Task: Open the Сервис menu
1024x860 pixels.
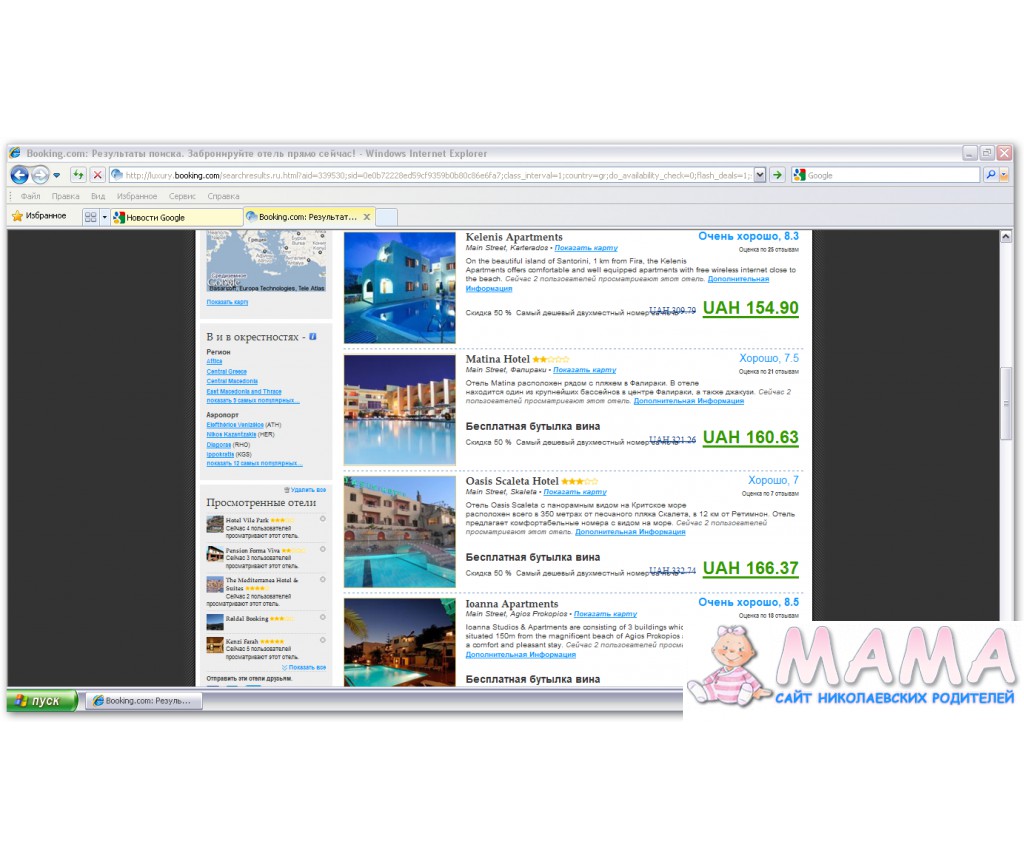Action: coord(182,196)
